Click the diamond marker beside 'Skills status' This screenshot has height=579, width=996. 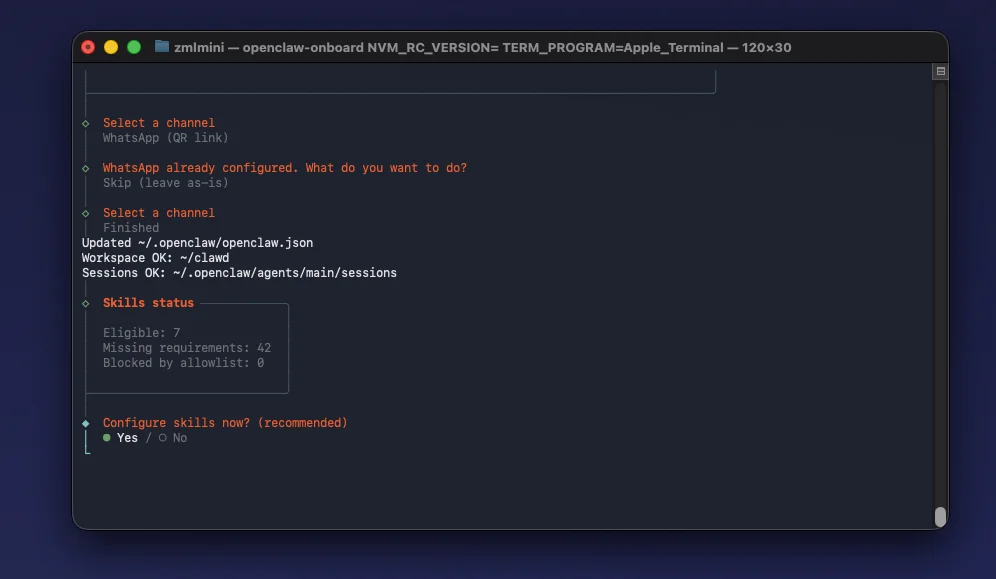tap(86, 303)
